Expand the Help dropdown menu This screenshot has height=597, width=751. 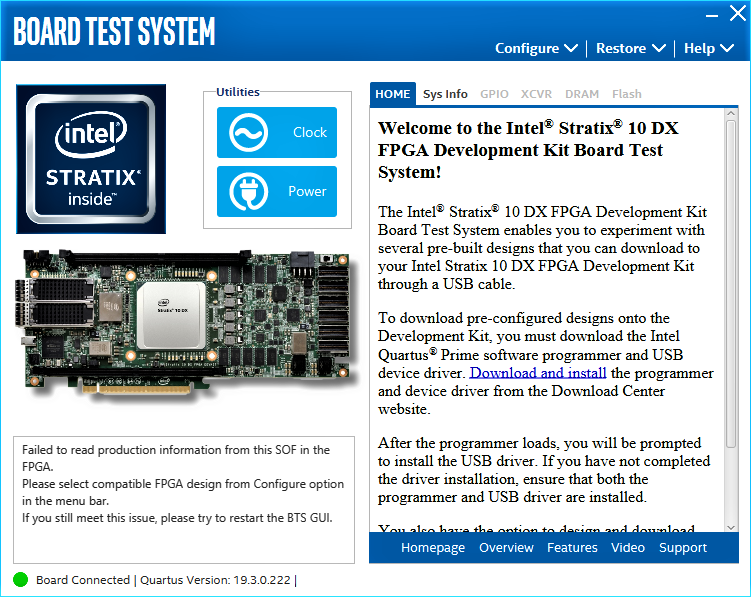tap(708, 48)
